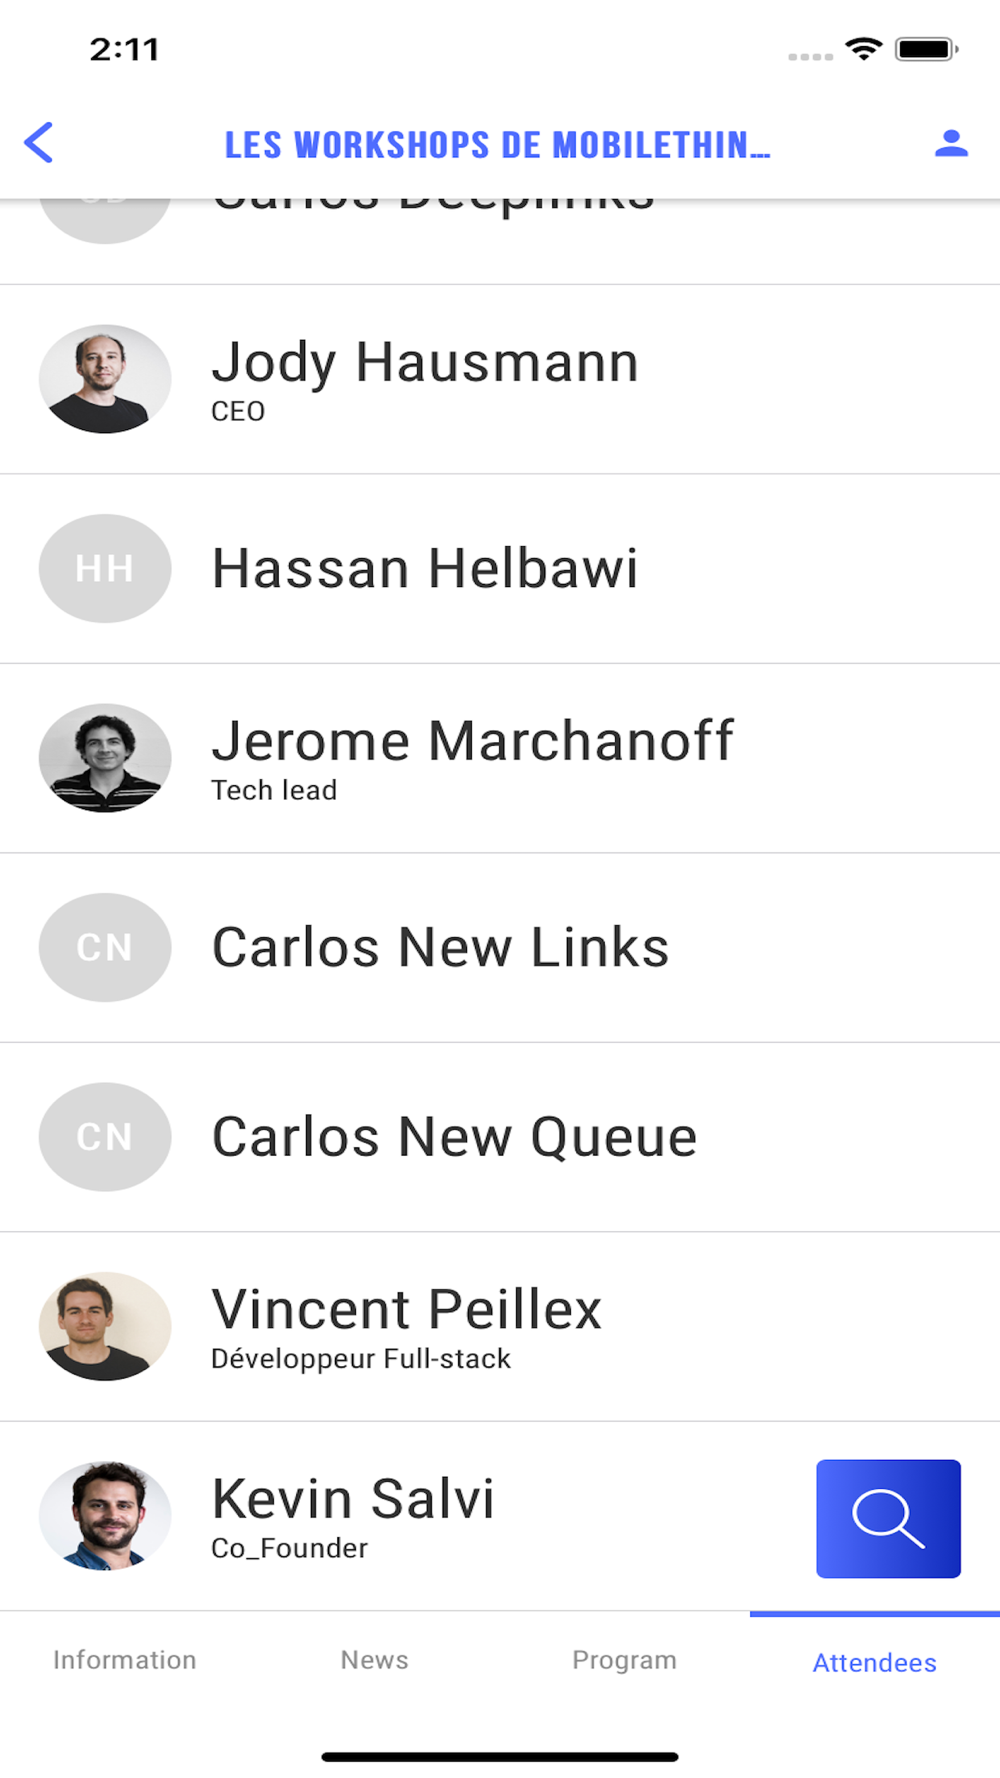
Task: Tap Vincent Peillex's profile photo
Action: [x=105, y=1326]
